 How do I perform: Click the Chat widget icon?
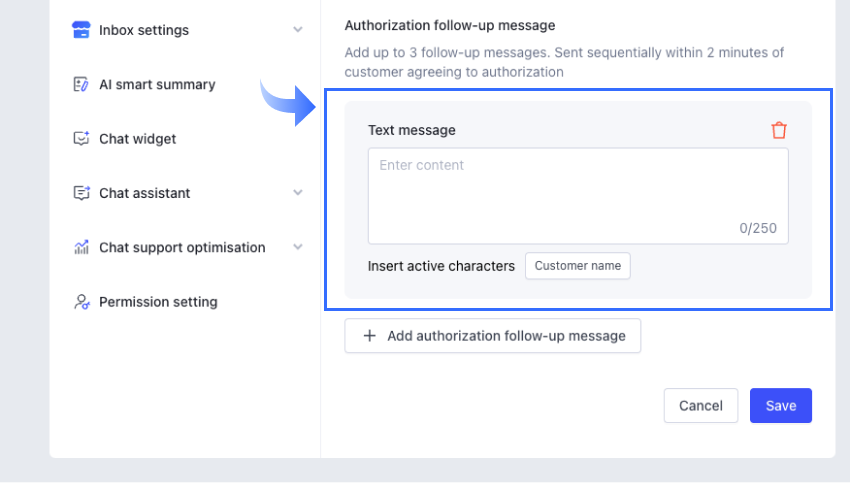(82, 139)
